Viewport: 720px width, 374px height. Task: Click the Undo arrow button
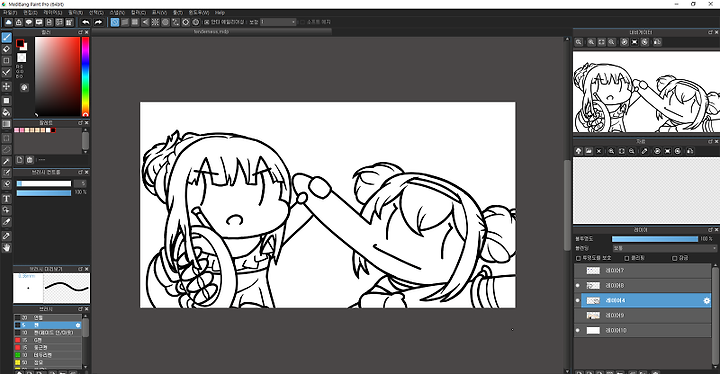(86, 22)
